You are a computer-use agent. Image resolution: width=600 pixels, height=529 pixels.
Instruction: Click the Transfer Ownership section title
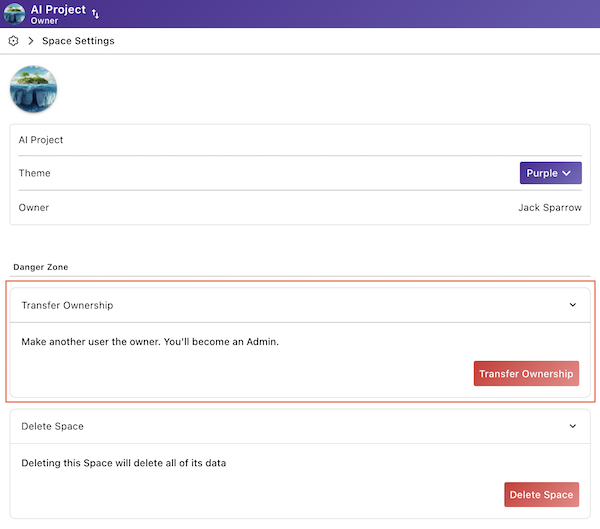pyautogui.click(x=67, y=305)
